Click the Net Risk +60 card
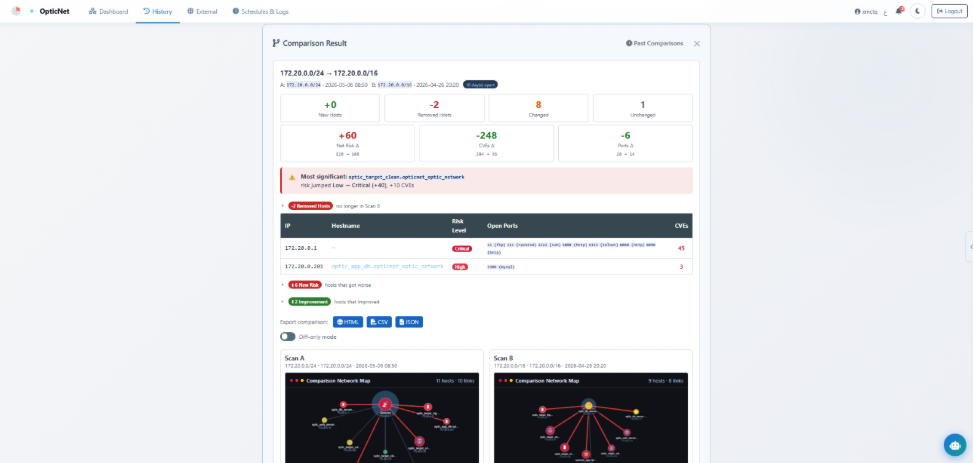This screenshot has width=973, height=463. [x=348, y=143]
